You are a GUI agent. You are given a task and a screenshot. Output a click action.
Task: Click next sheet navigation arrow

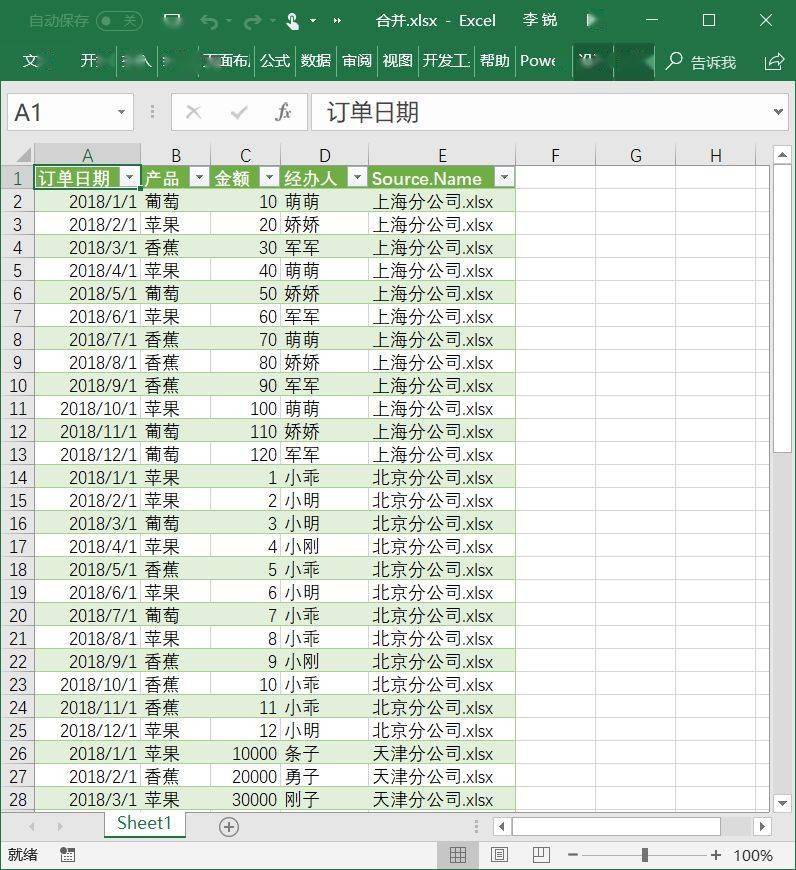click(x=59, y=827)
